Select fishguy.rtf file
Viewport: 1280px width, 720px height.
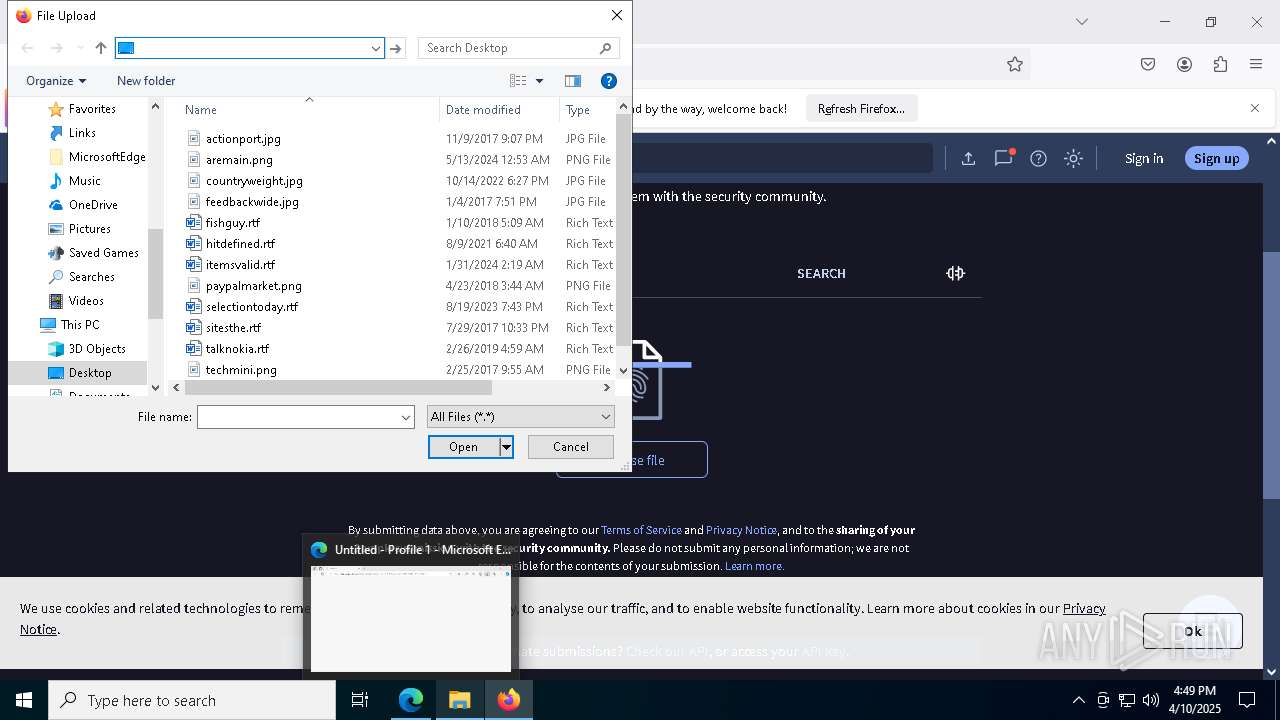[x=232, y=223]
